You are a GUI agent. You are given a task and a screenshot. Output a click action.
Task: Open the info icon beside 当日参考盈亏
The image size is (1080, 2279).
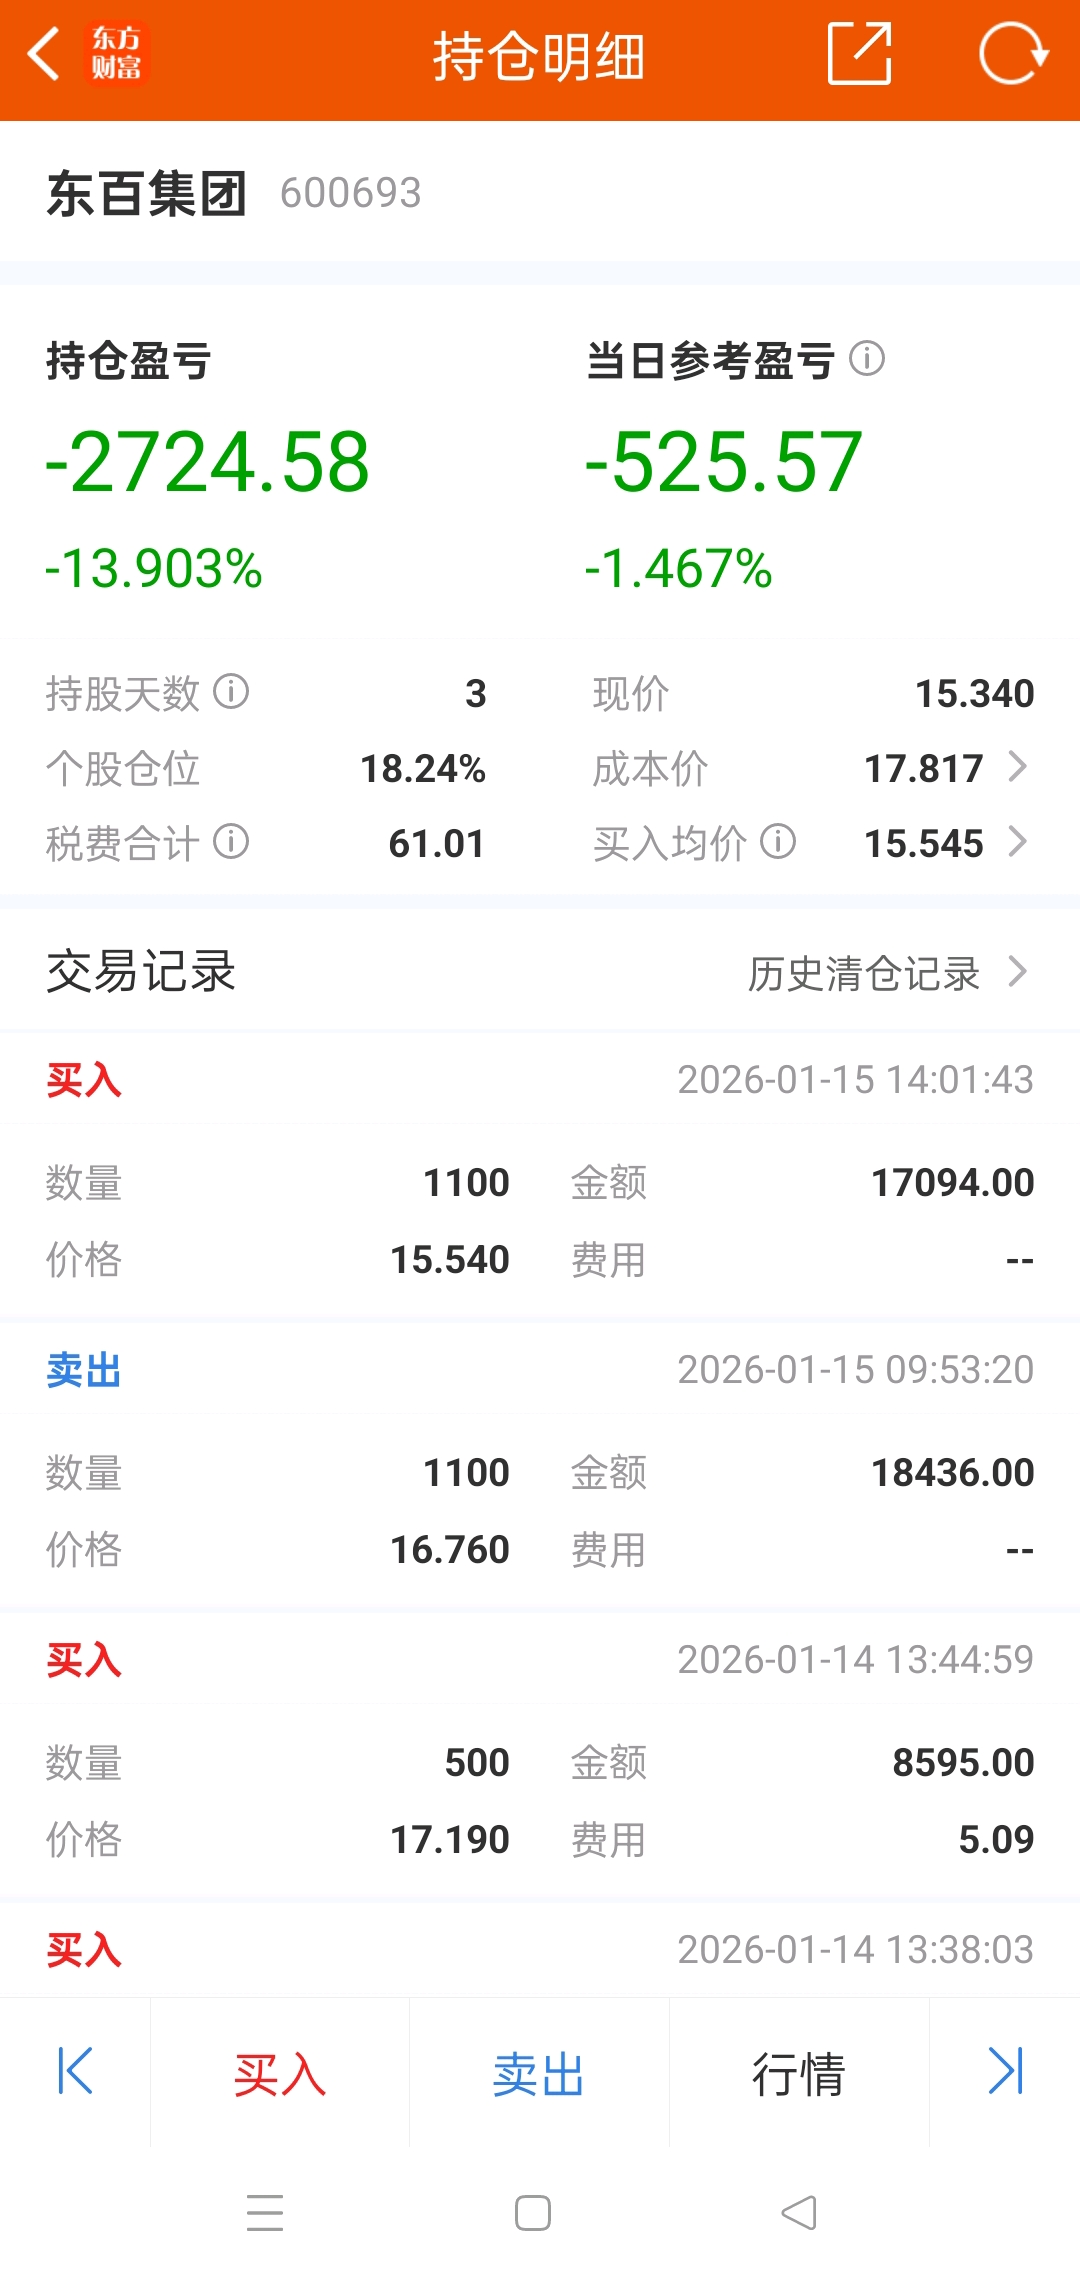867,358
